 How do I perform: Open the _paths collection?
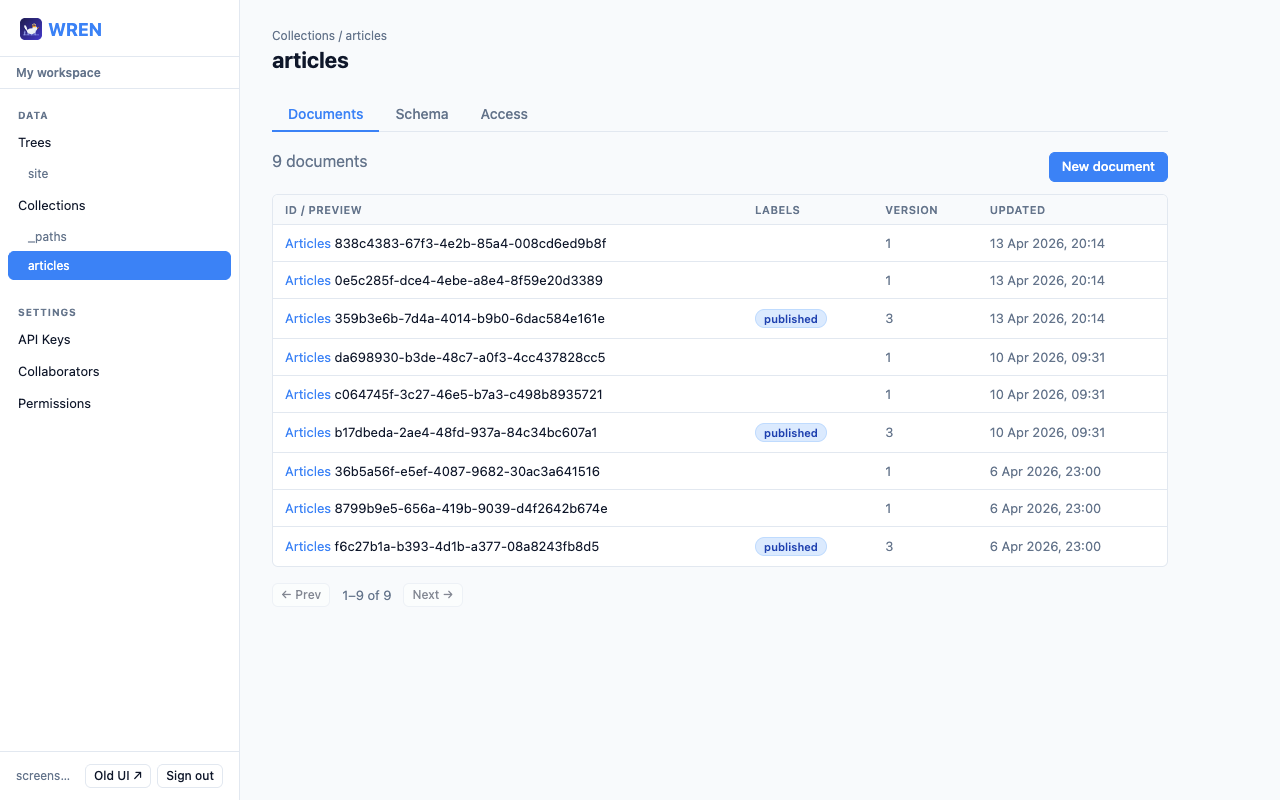tap(47, 237)
